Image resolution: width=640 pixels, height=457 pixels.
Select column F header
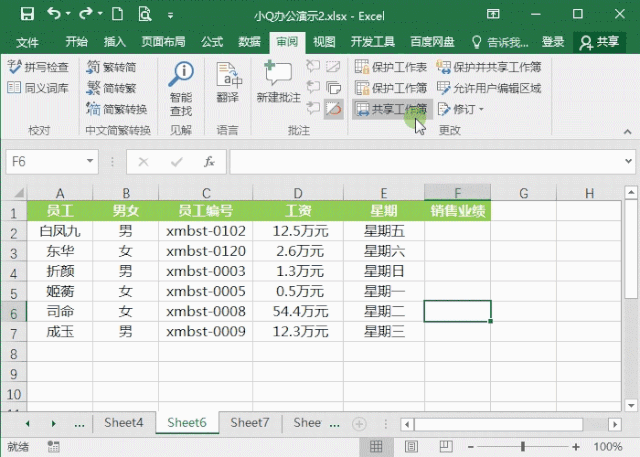[458, 193]
